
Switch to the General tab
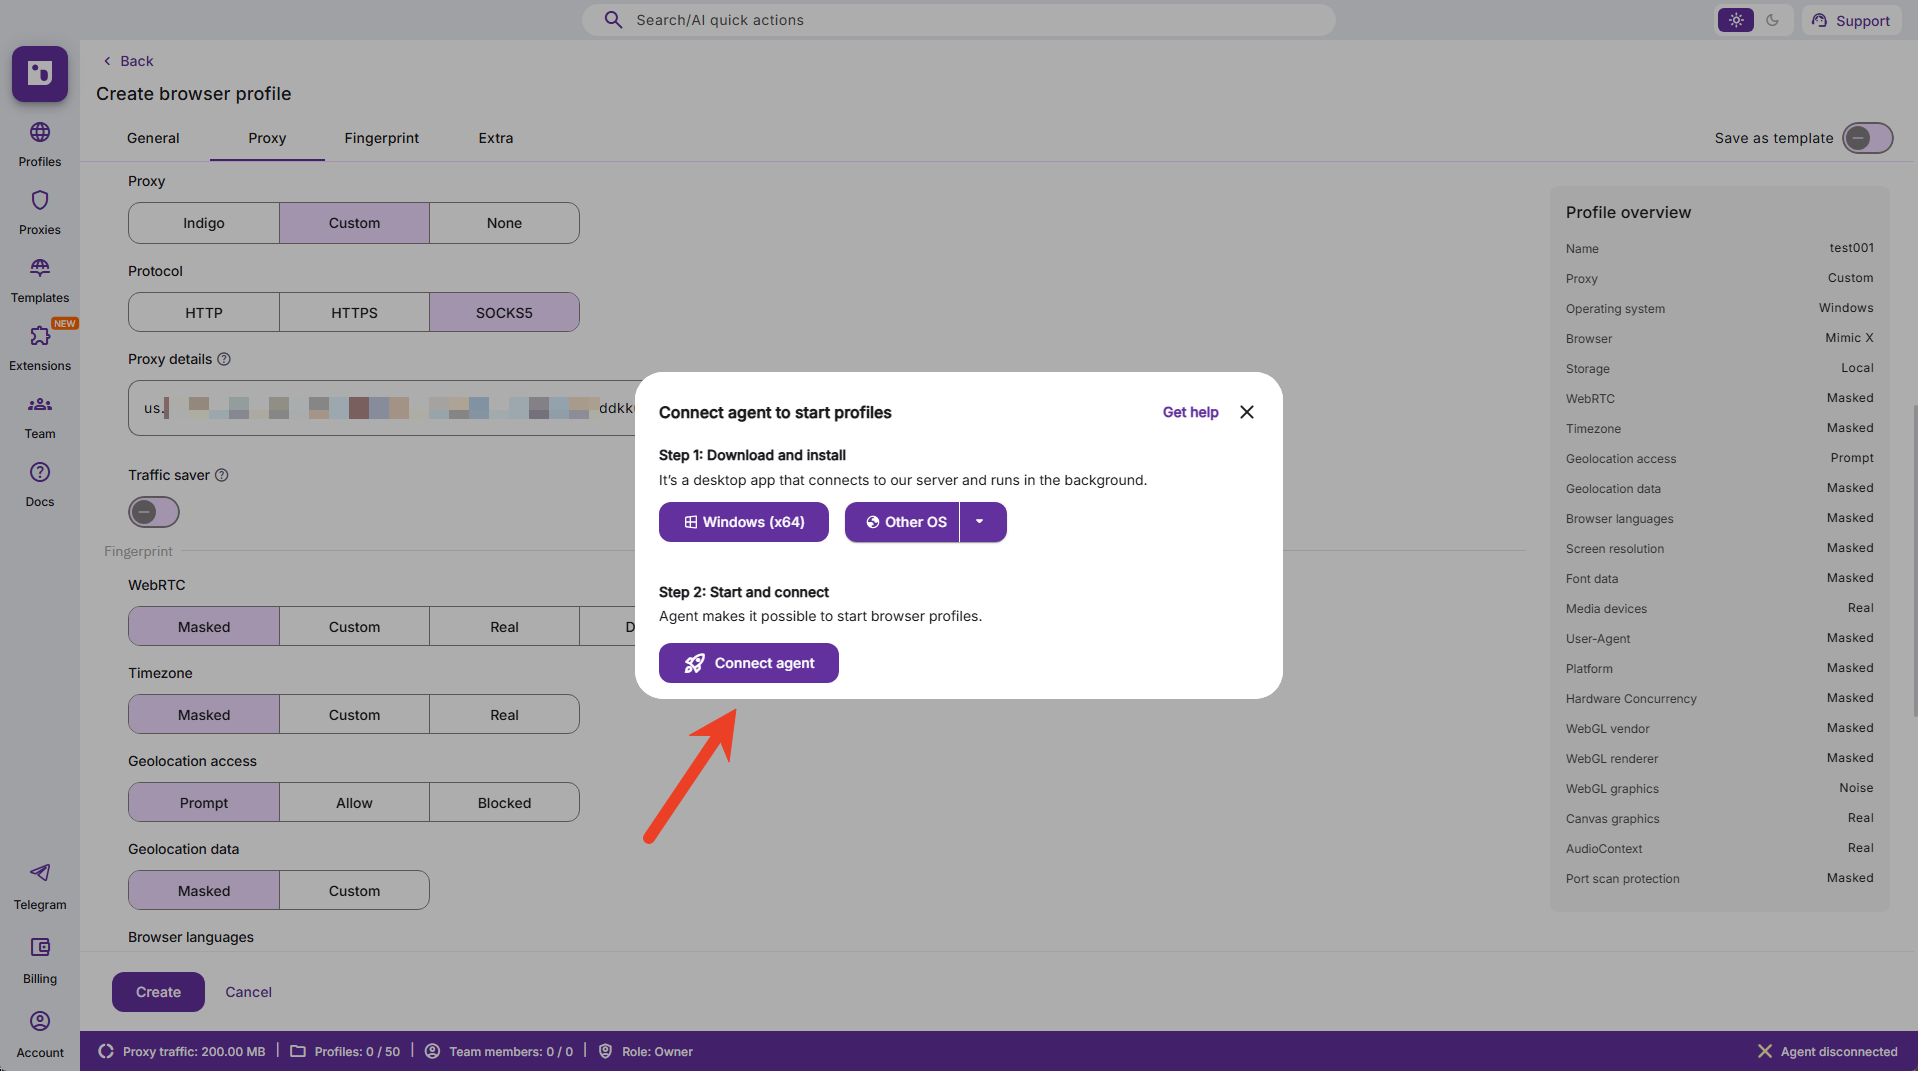(153, 138)
